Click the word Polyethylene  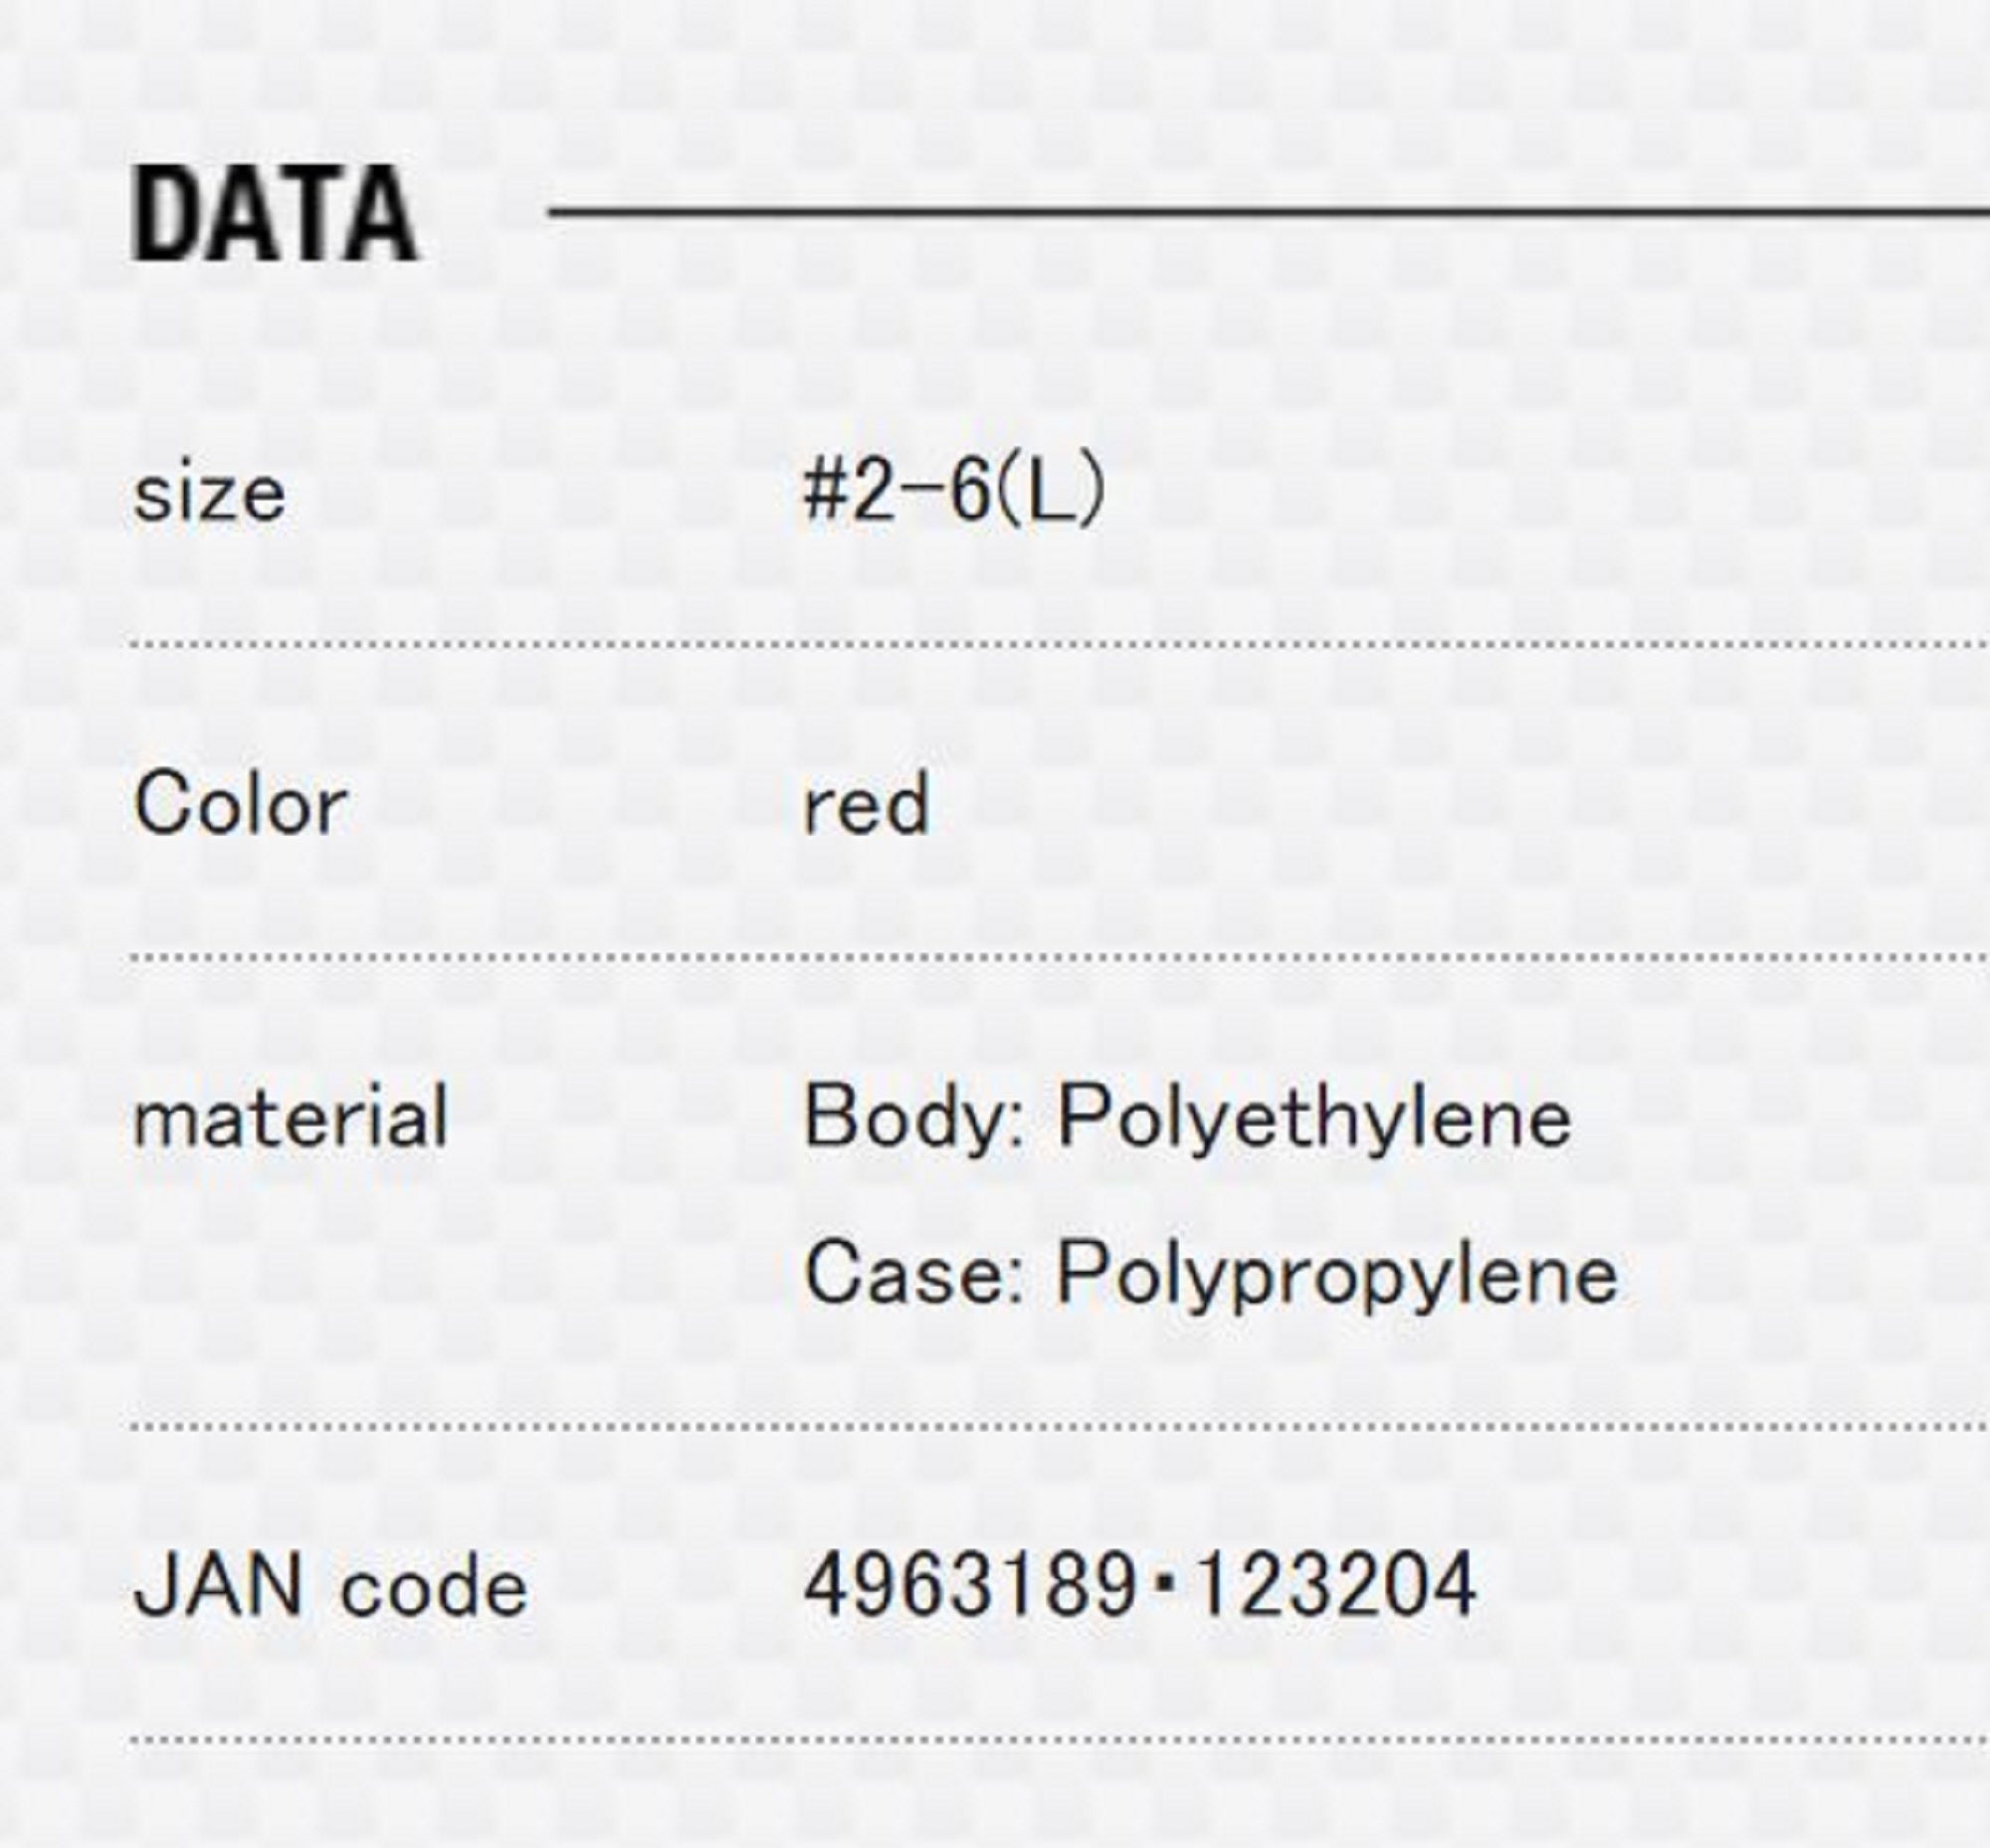click(1314, 1118)
